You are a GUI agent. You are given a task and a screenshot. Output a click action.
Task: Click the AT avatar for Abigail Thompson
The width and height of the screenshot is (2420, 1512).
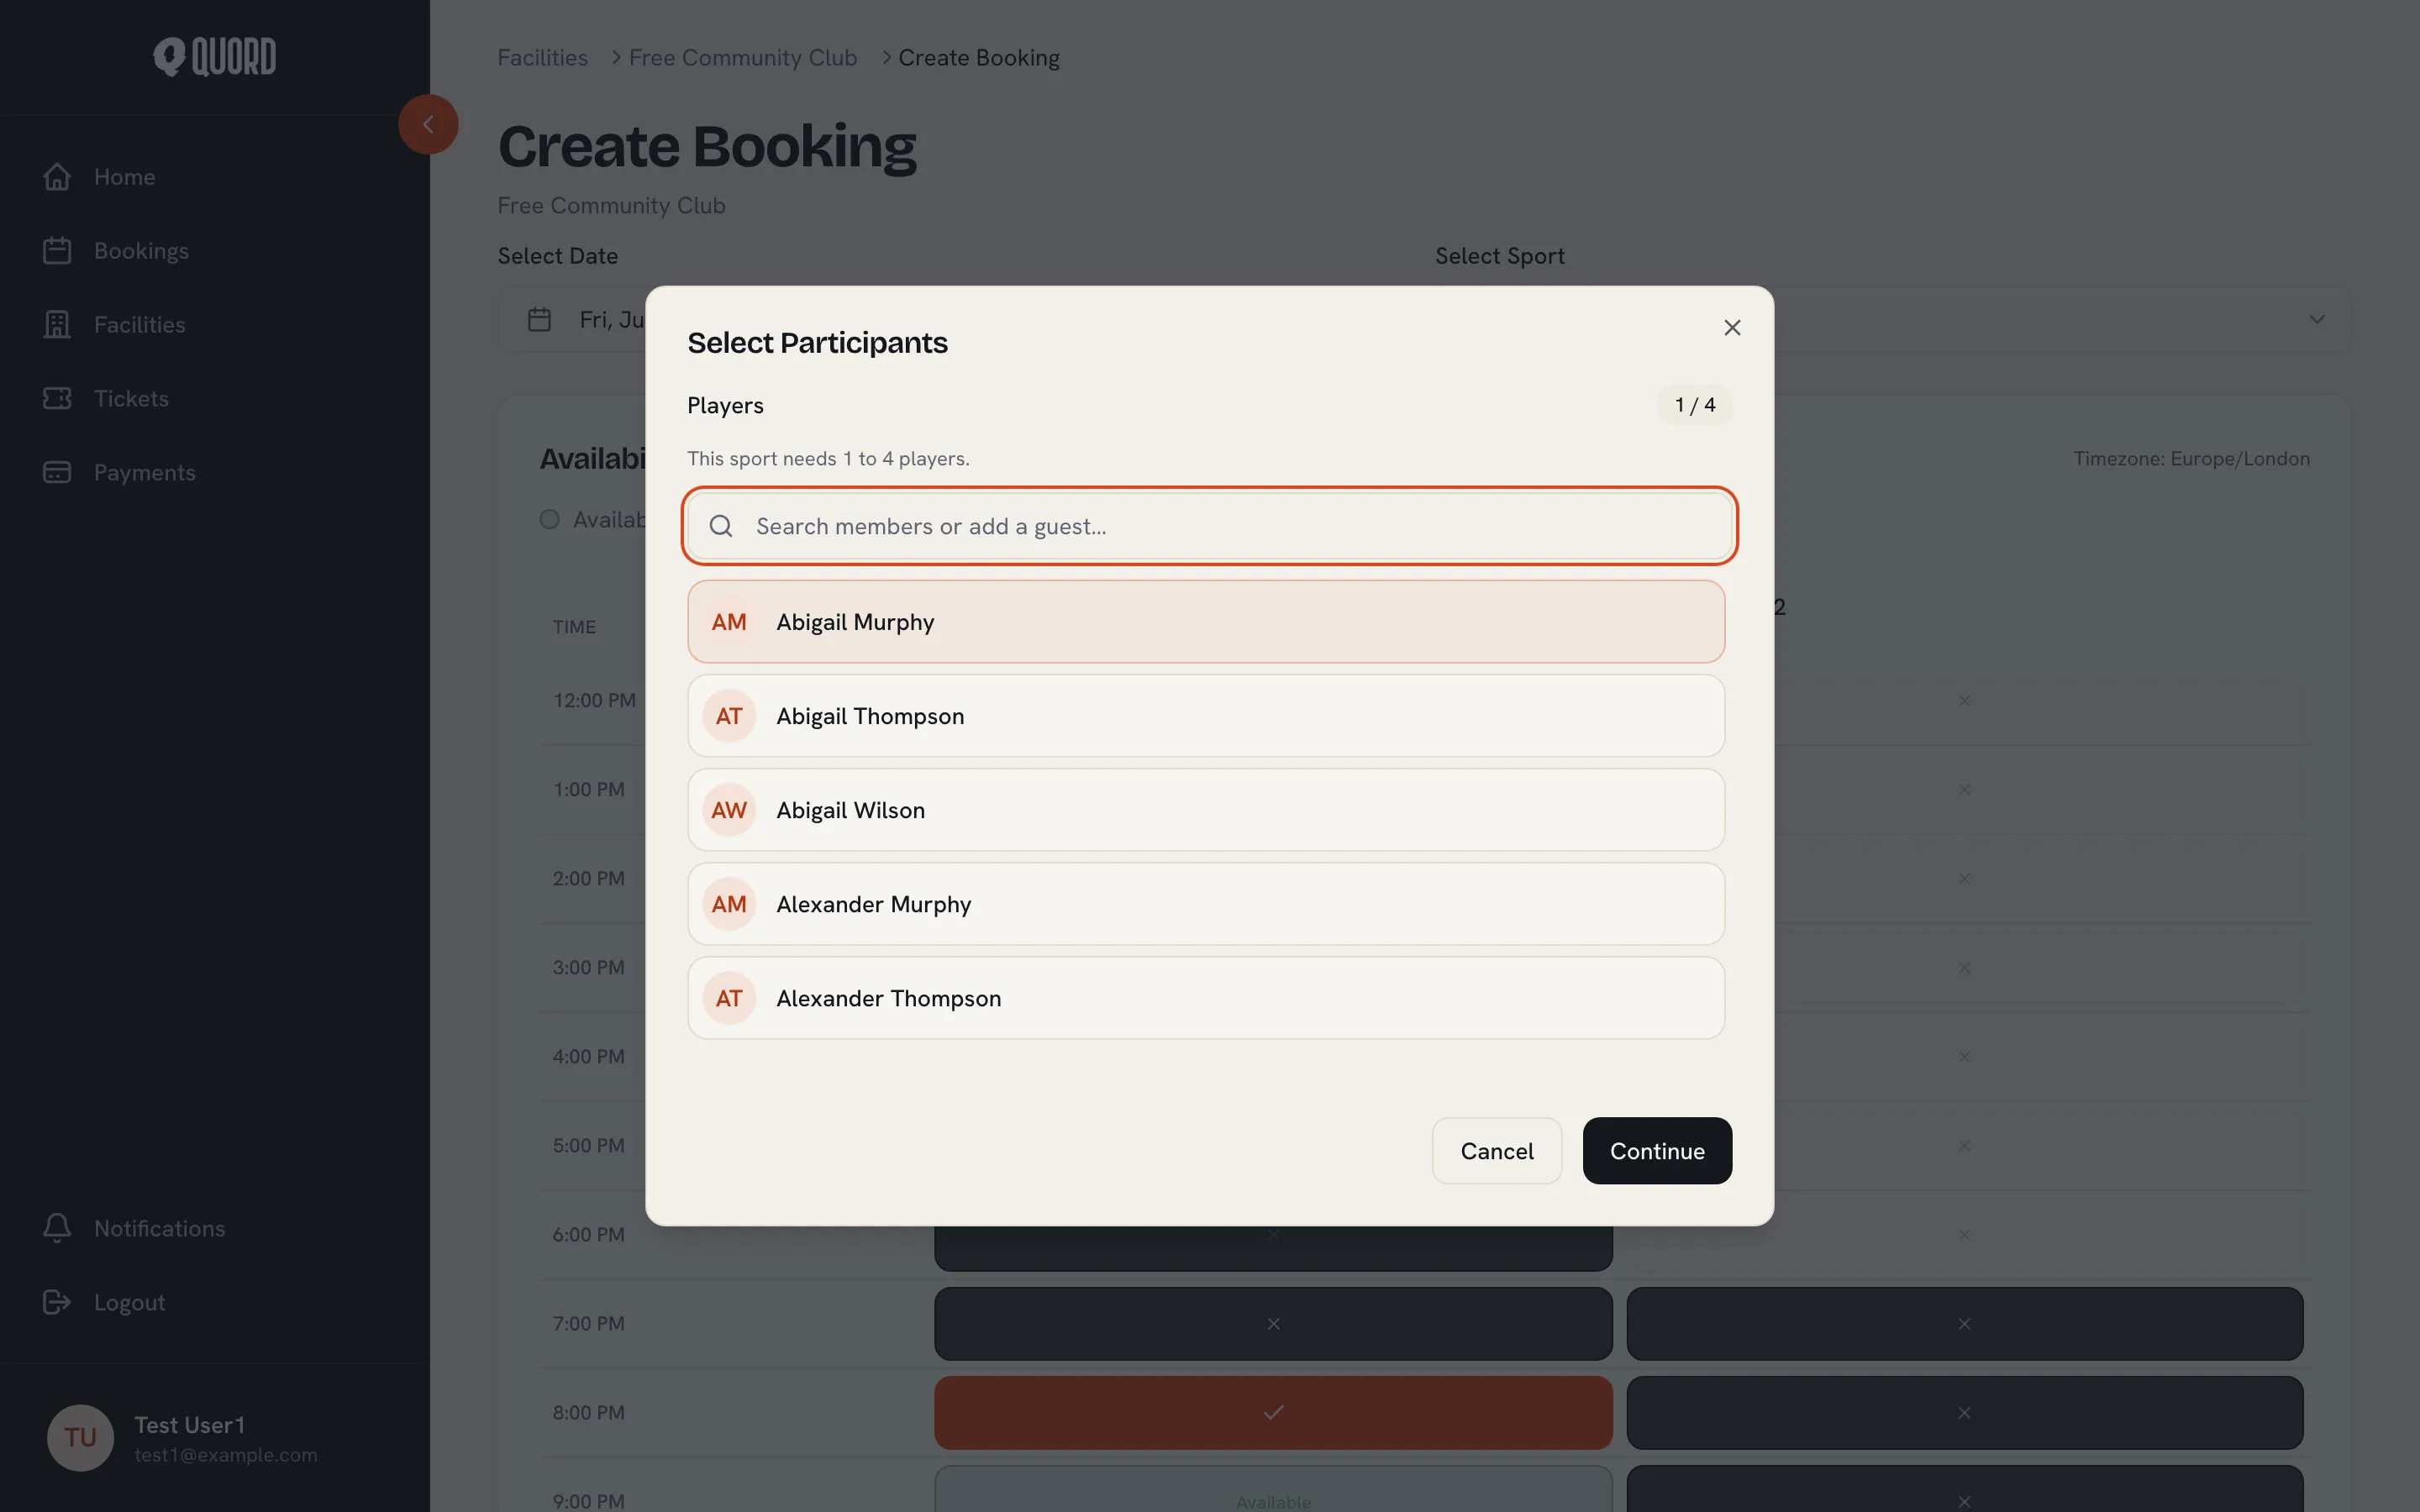(x=729, y=716)
